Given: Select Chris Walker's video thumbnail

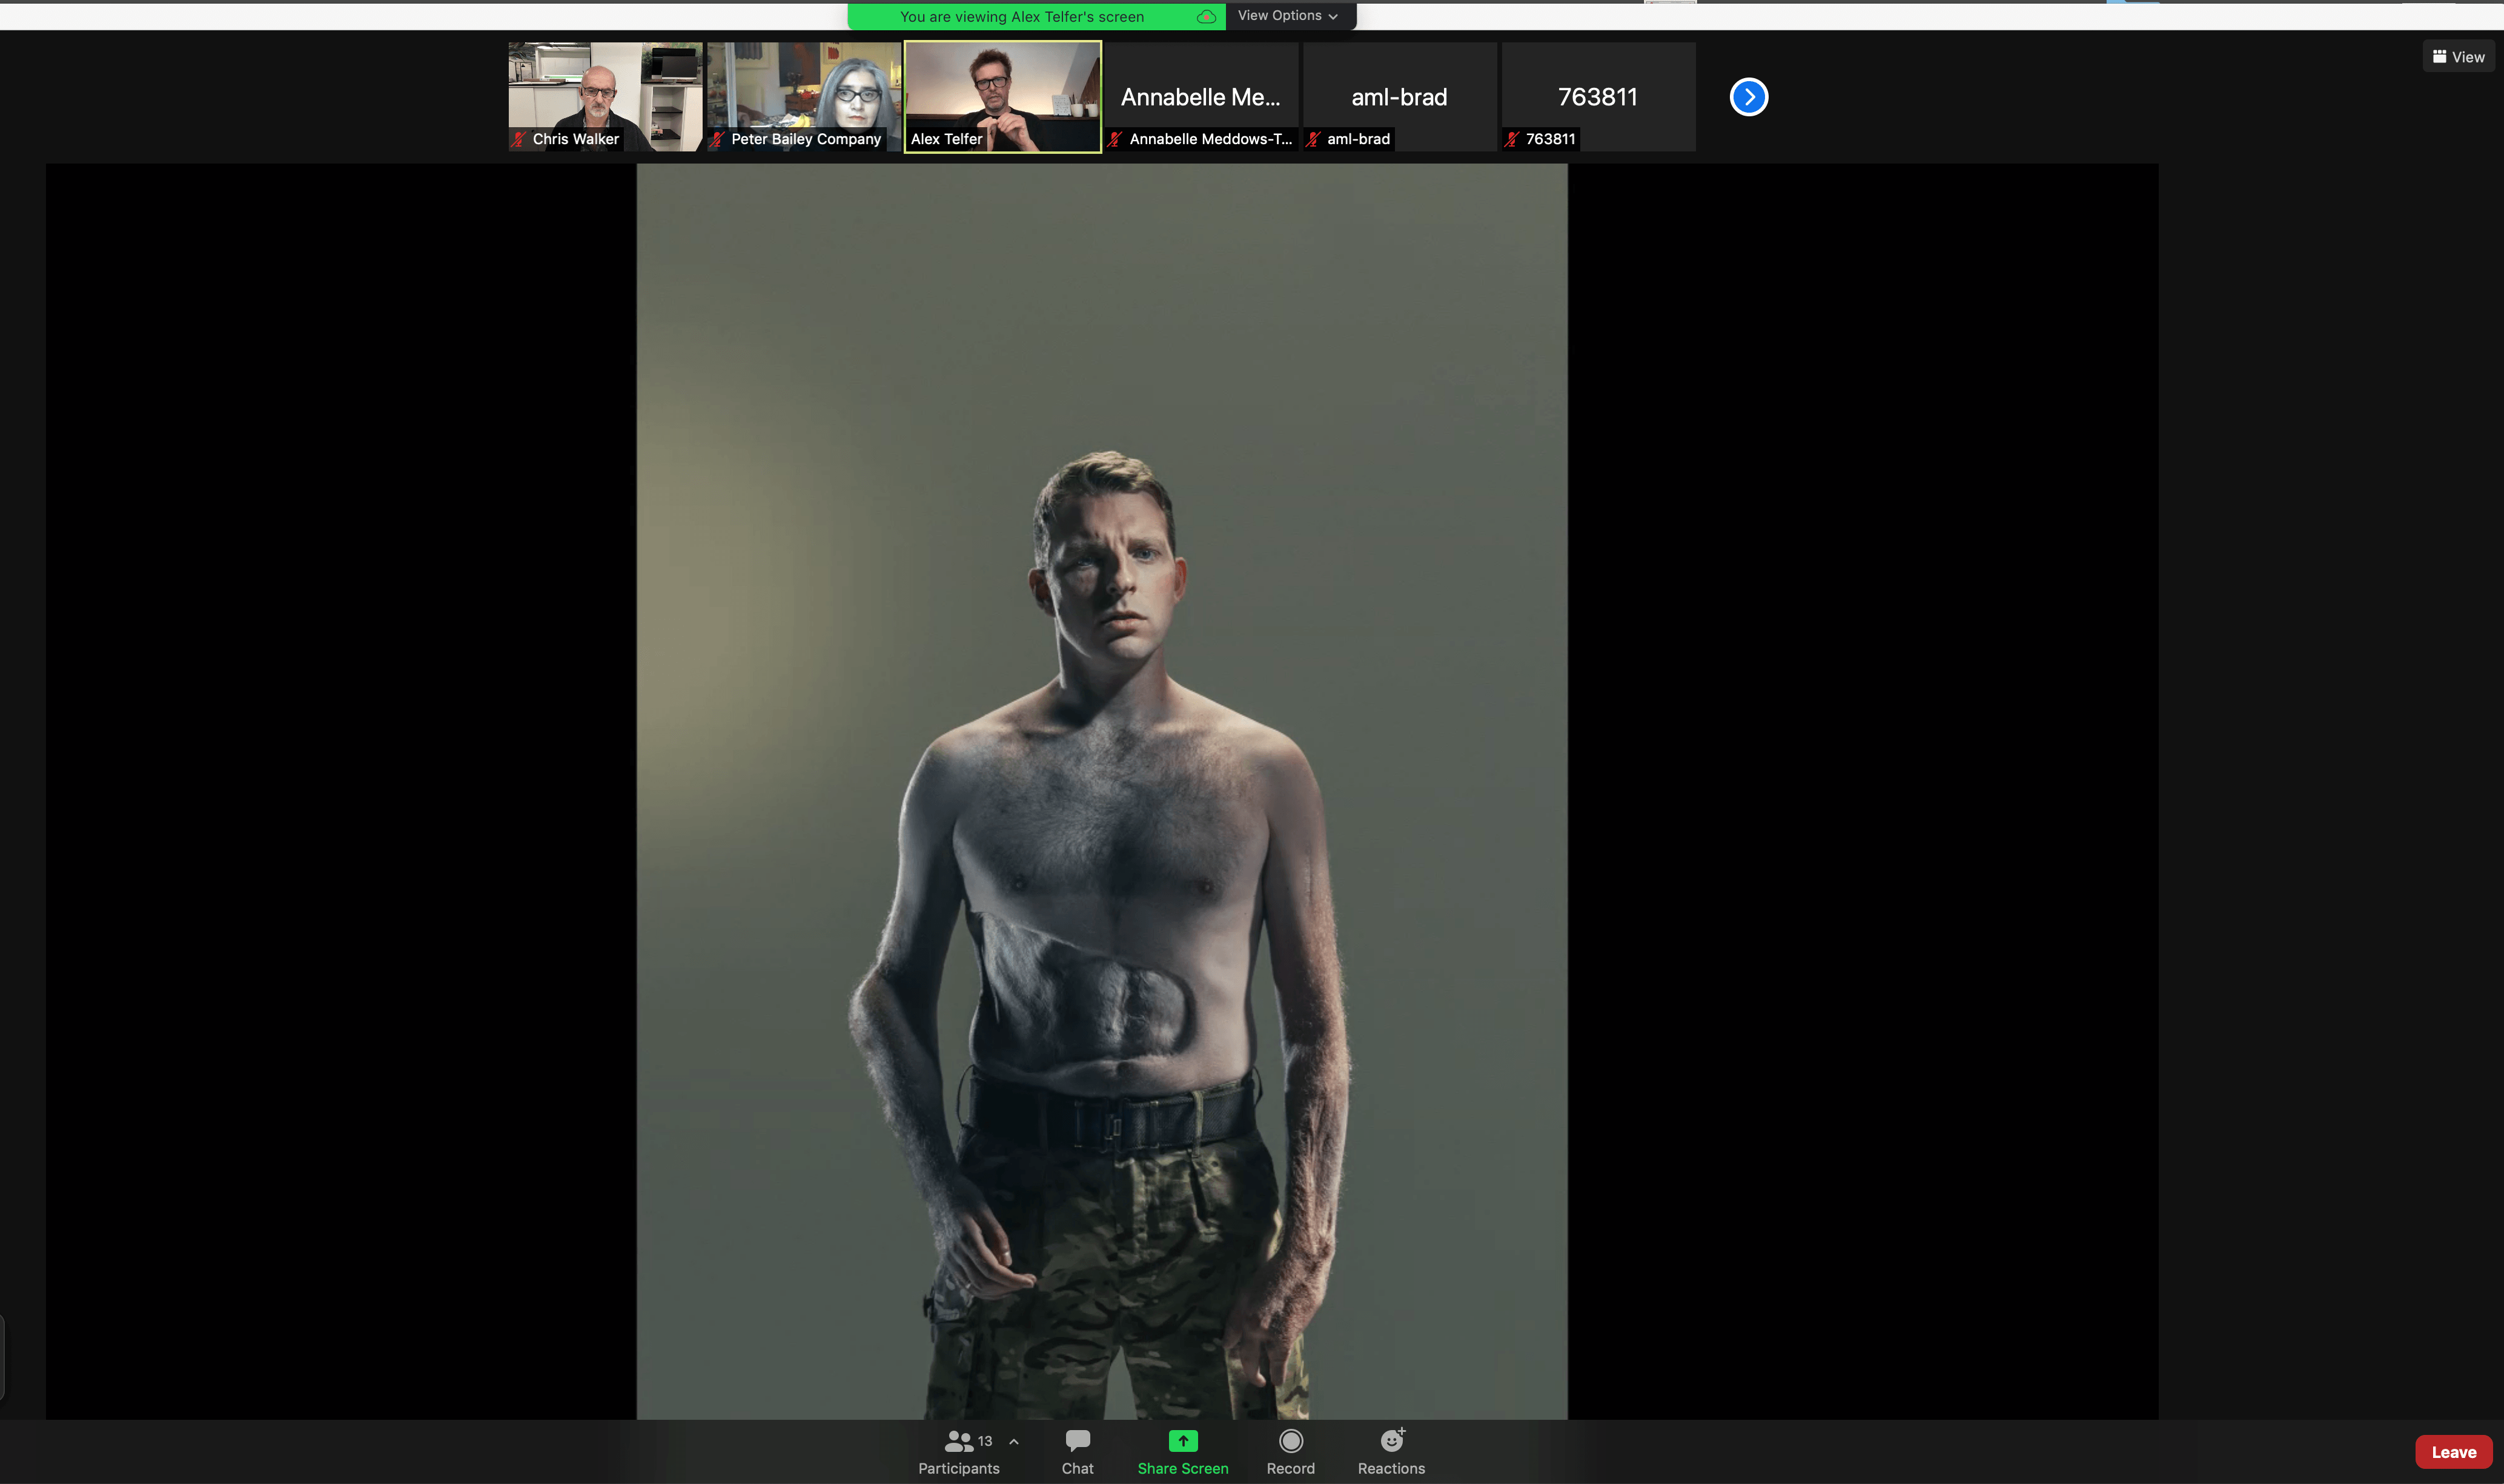Looking at the screenshot, I should (x=605, y=96).
